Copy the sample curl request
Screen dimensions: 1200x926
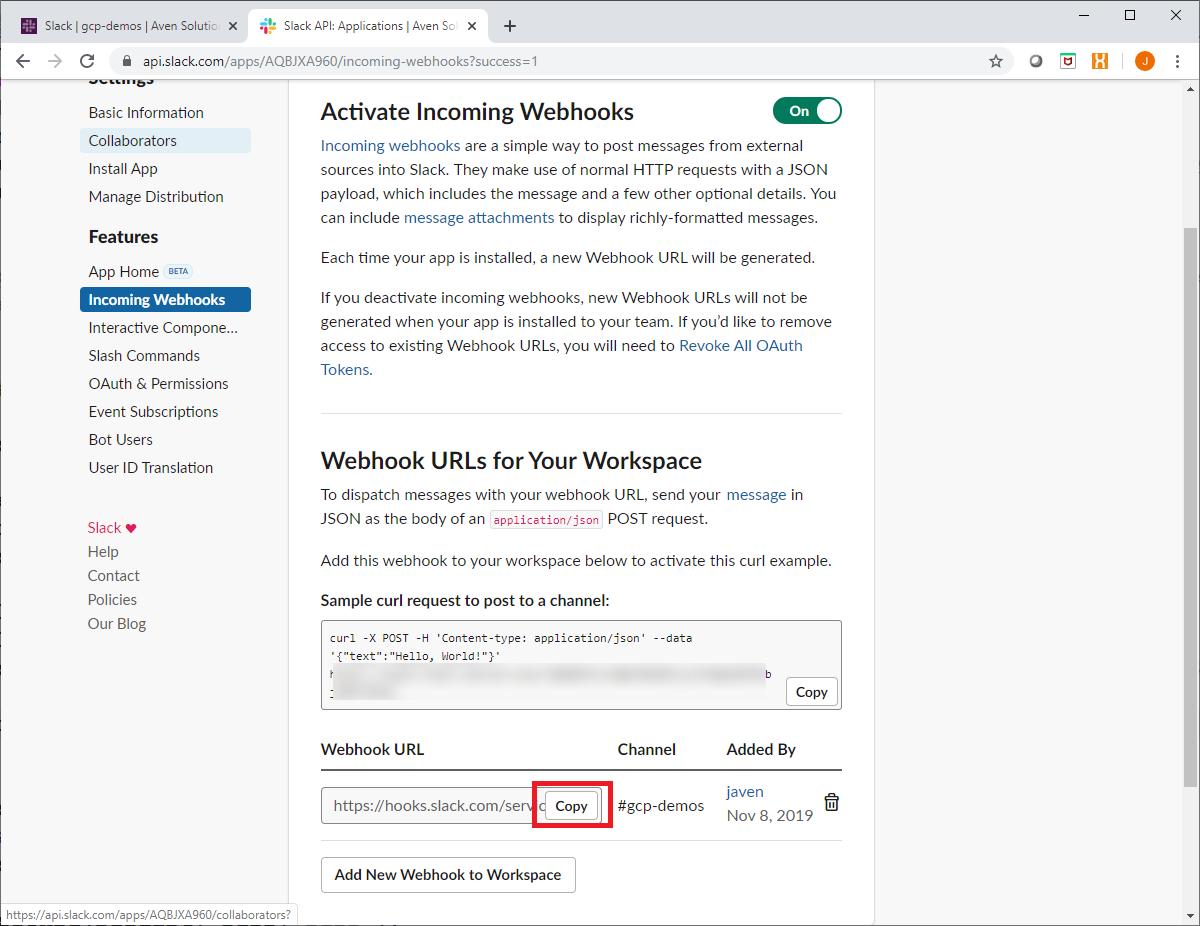812,692
